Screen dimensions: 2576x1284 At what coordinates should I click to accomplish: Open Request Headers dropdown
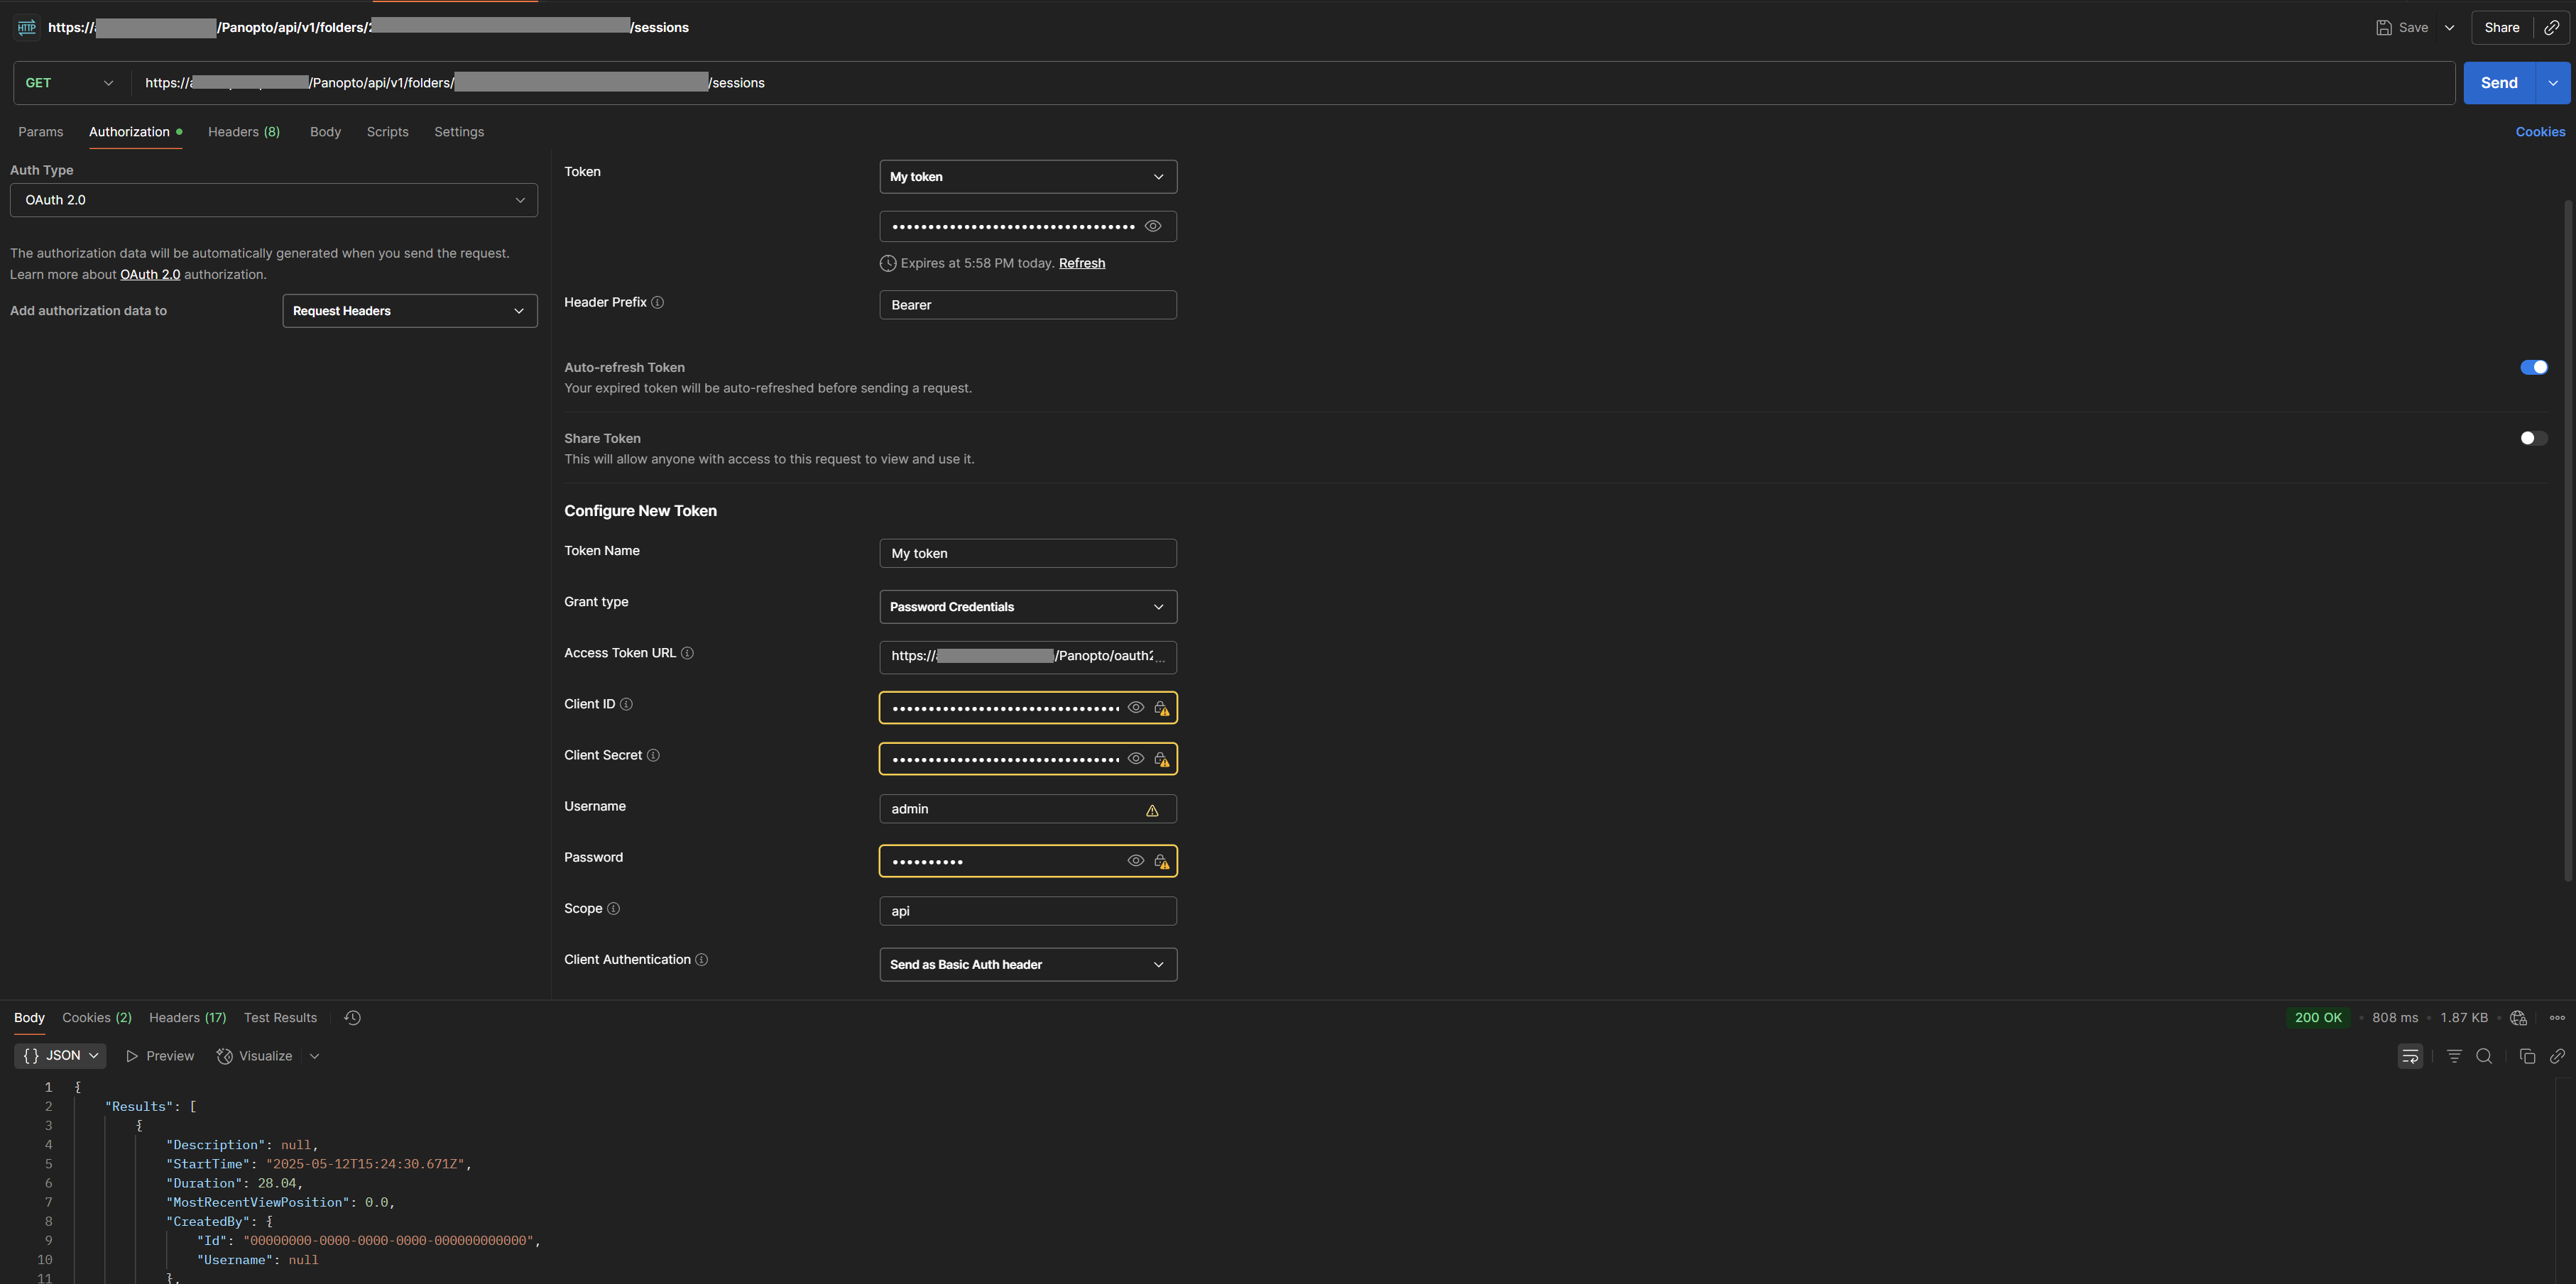point(410,311)
